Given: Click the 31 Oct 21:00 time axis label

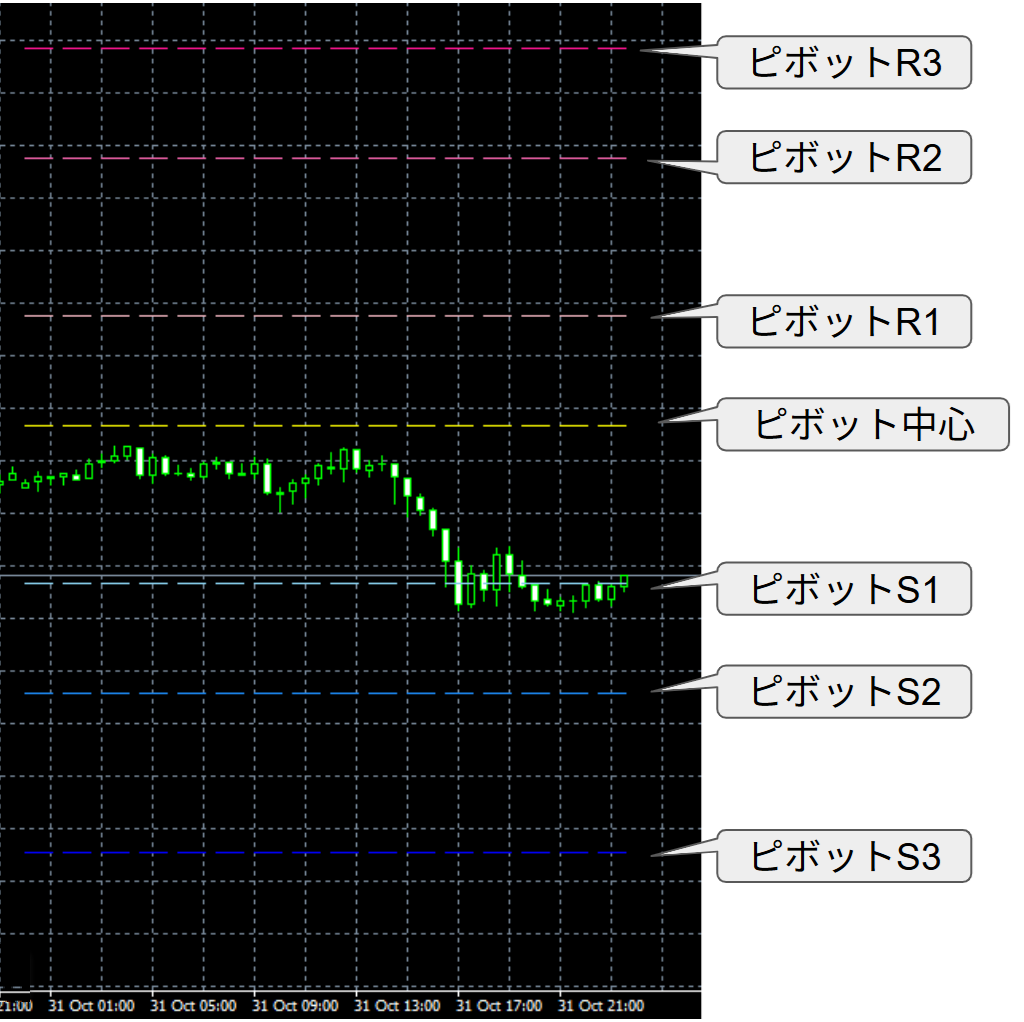Looking at the screenshot, I should tap(601, 1006).
